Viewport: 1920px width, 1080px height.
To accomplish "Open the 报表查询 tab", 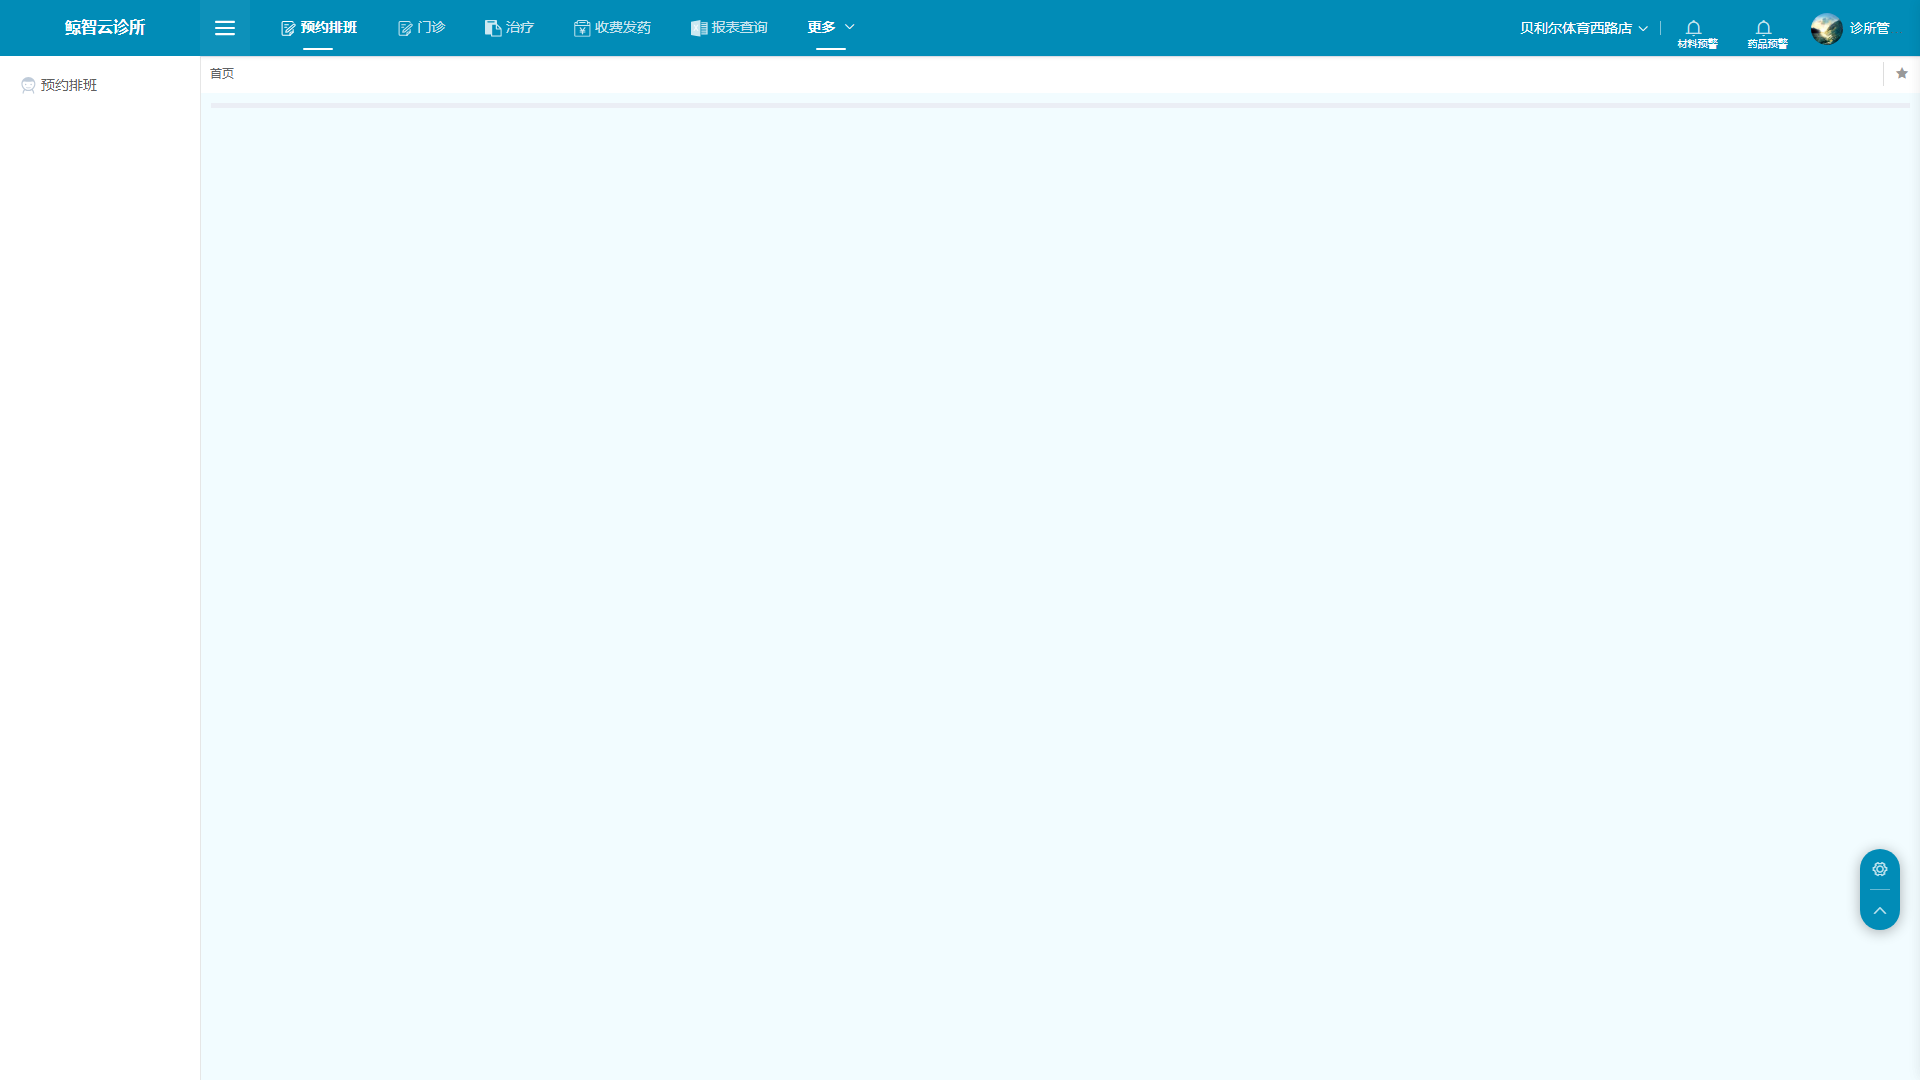I will (x=729, y=28).
